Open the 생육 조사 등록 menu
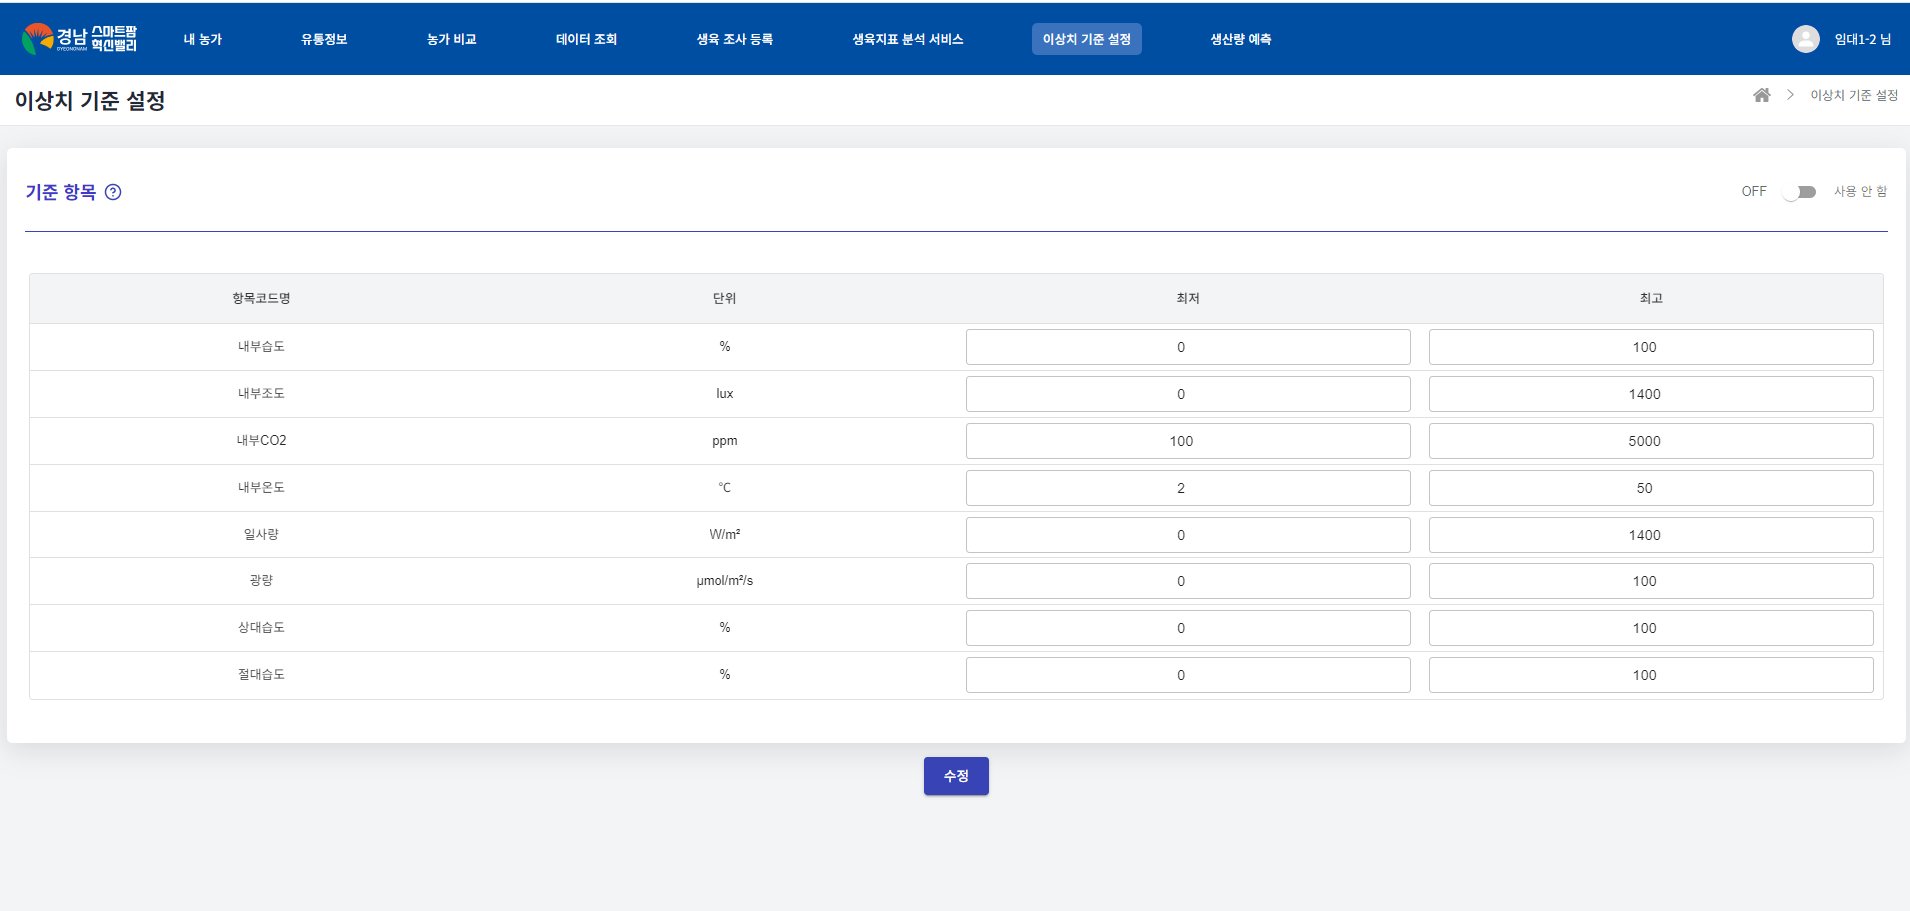Screen dimensions: 1910x911 tap(735, 39)
